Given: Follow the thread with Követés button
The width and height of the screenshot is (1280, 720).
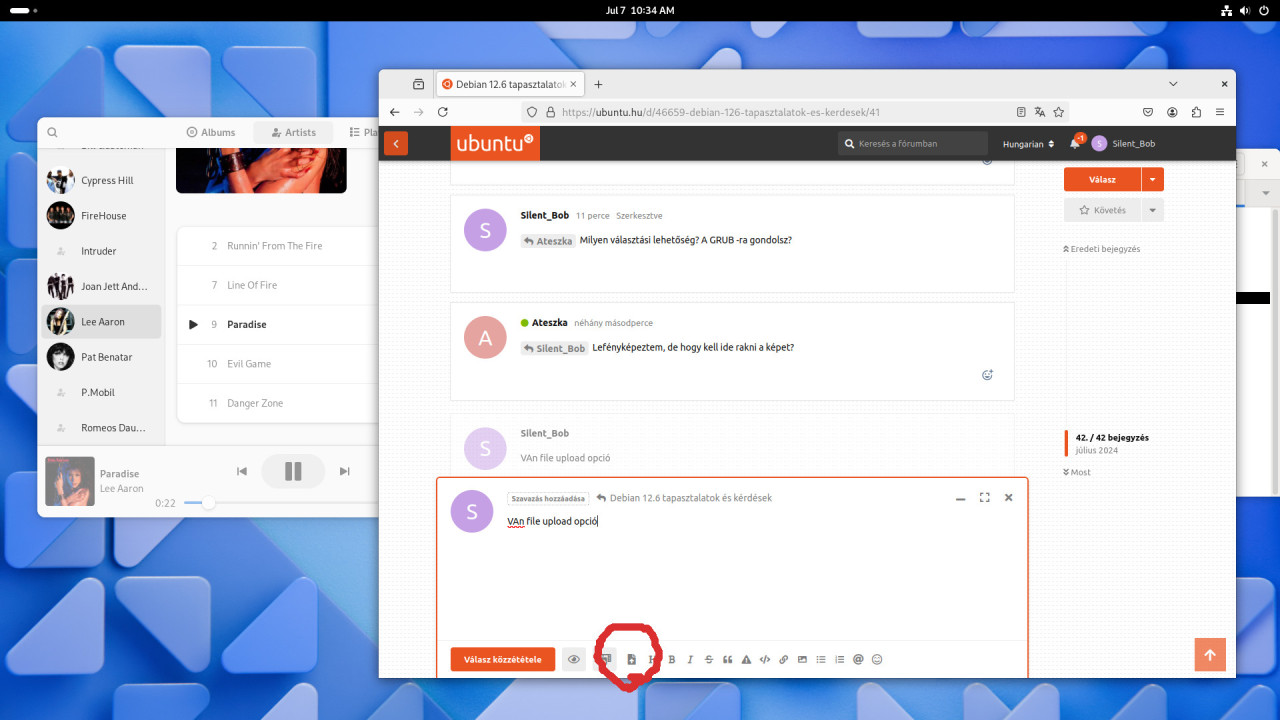Looking at the screenshot, I should pos(1102,210).
